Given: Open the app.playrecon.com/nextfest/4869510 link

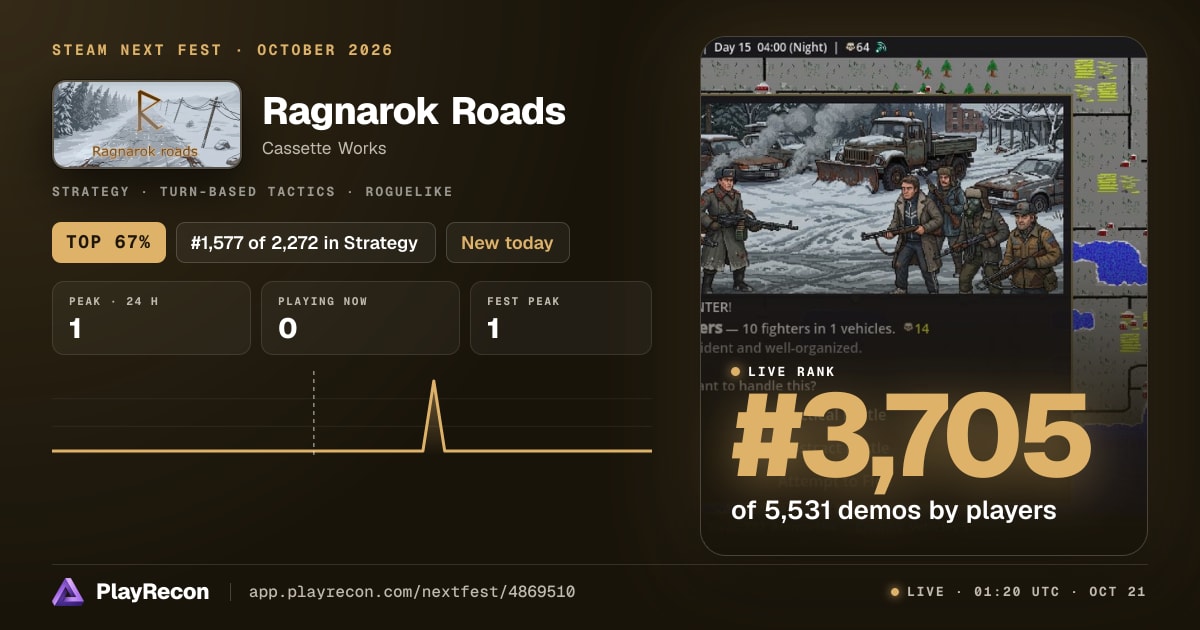Looking at the screenshot, I should 411,592.
